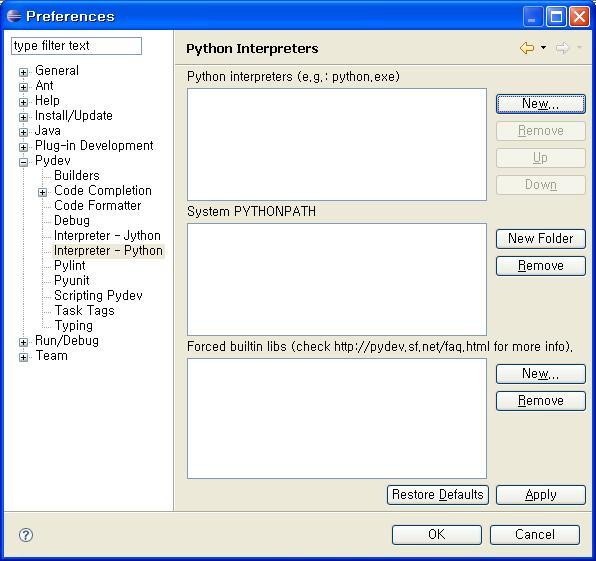Expand the Plug-in Development node
This screenshot has width=596, height=561.
23,147
